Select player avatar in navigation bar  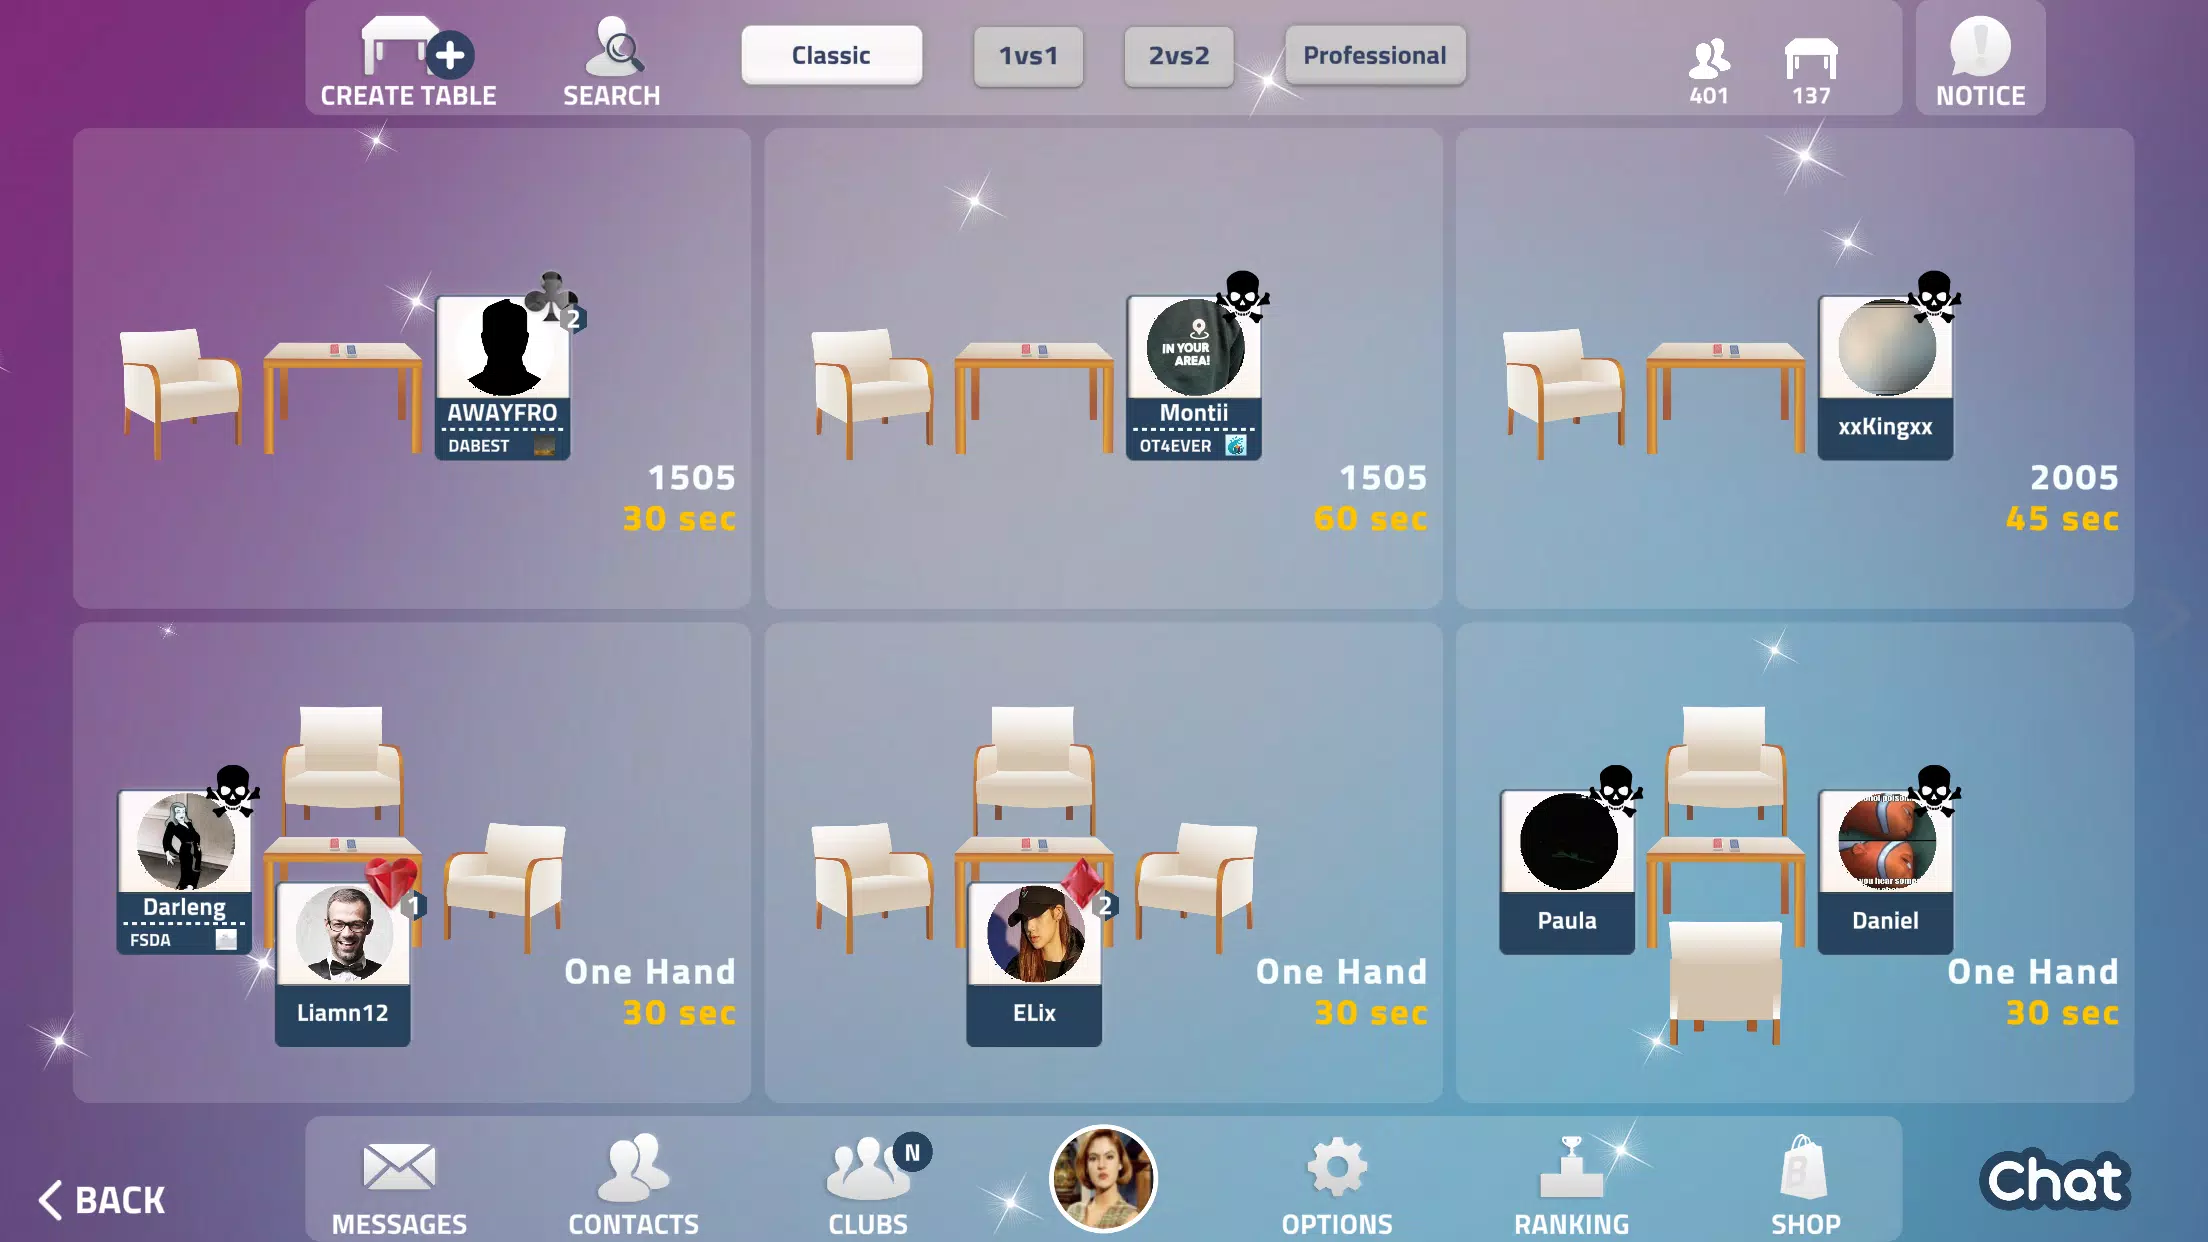point(1102,1181)
